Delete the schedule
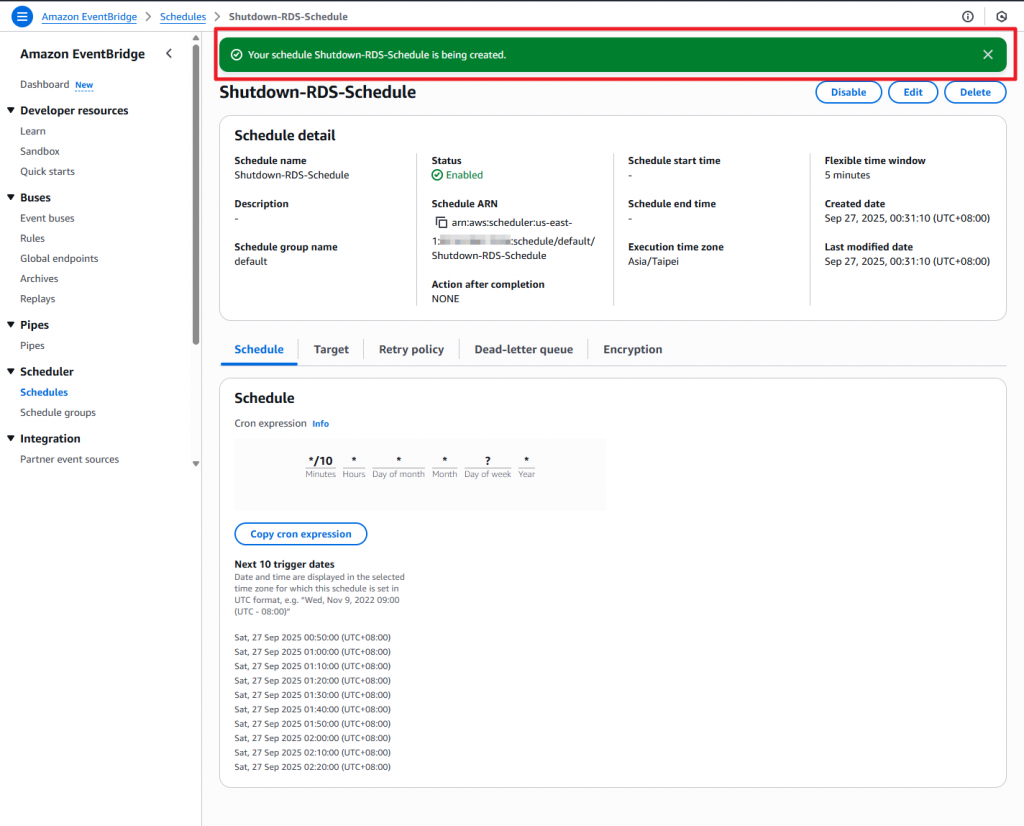 tap(975, 92)
